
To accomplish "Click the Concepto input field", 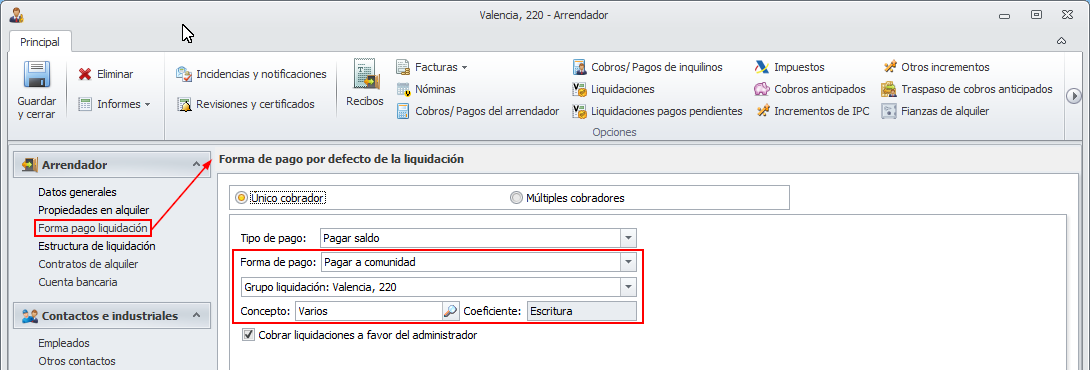I will click(x=369, y=311).
